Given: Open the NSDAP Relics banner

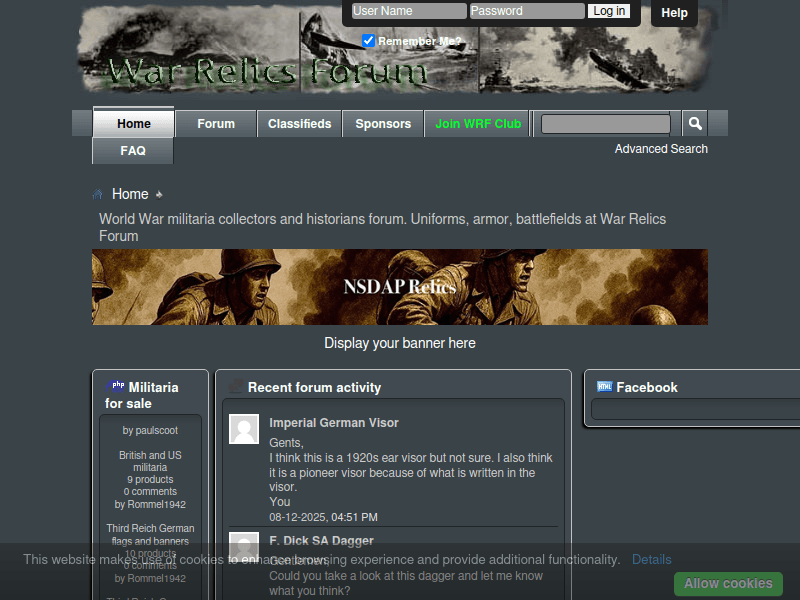Looking at the screenshot, I should point(400,287).
